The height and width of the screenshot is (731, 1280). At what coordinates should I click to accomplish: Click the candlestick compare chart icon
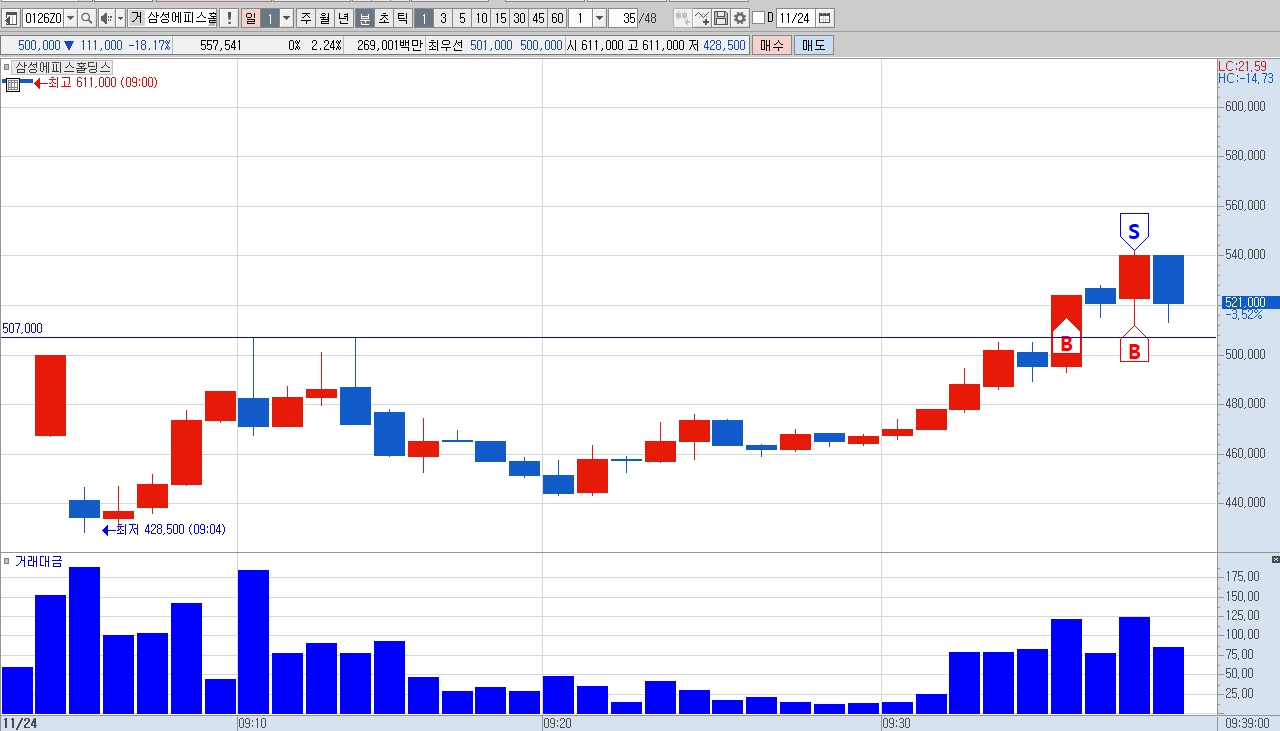(682, 18)
